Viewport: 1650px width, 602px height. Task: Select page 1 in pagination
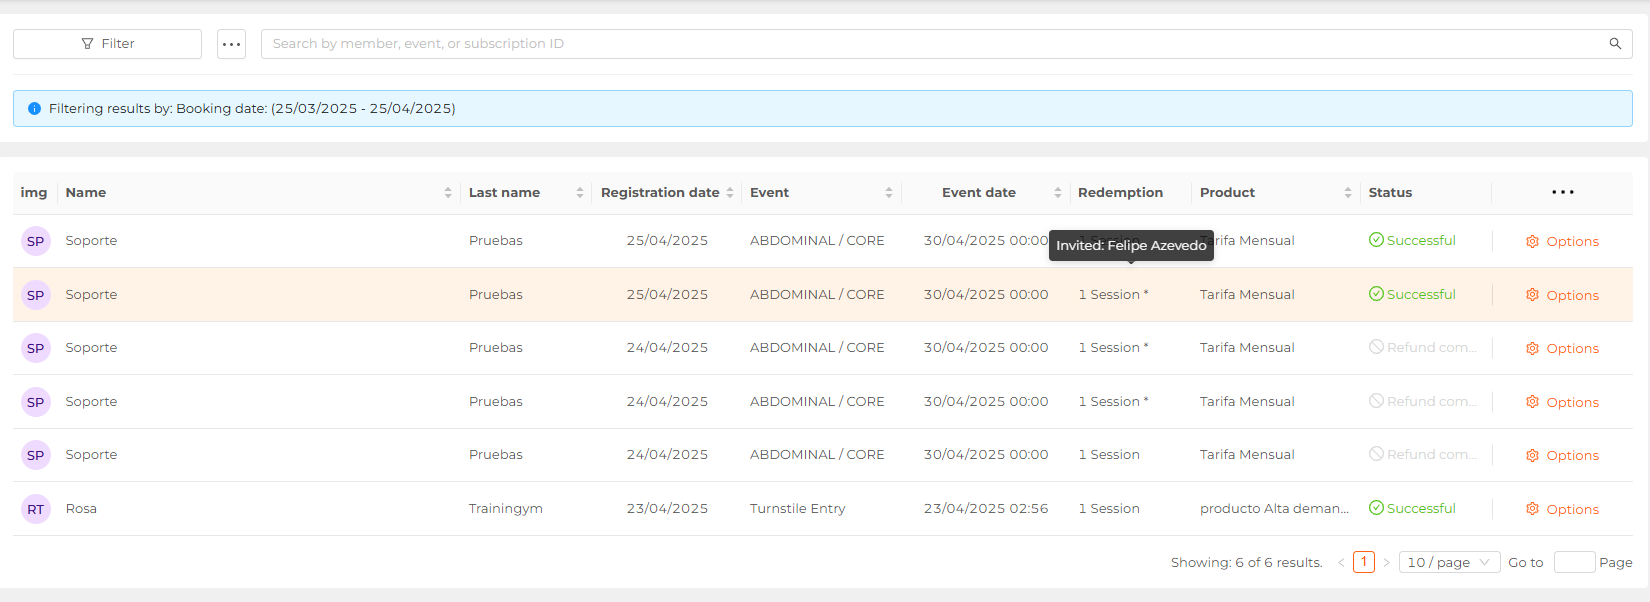click(x=1364, y=562)
